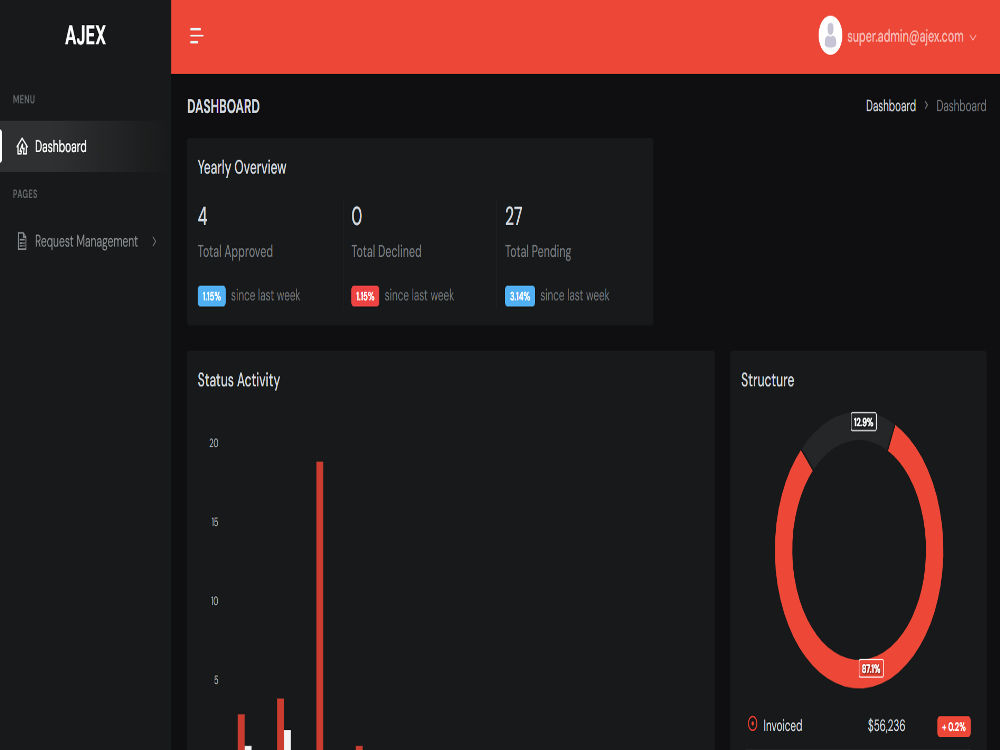Click the Total Declined label
The image size is (1000, 750).
(x=386, y=252)
